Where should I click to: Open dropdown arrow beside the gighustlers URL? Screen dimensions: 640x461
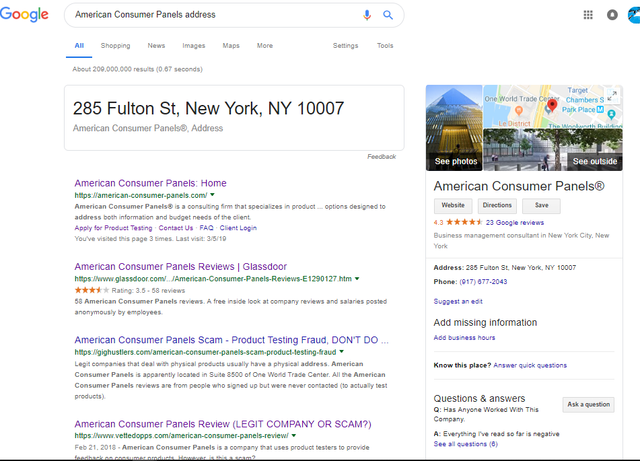[342, 352]
